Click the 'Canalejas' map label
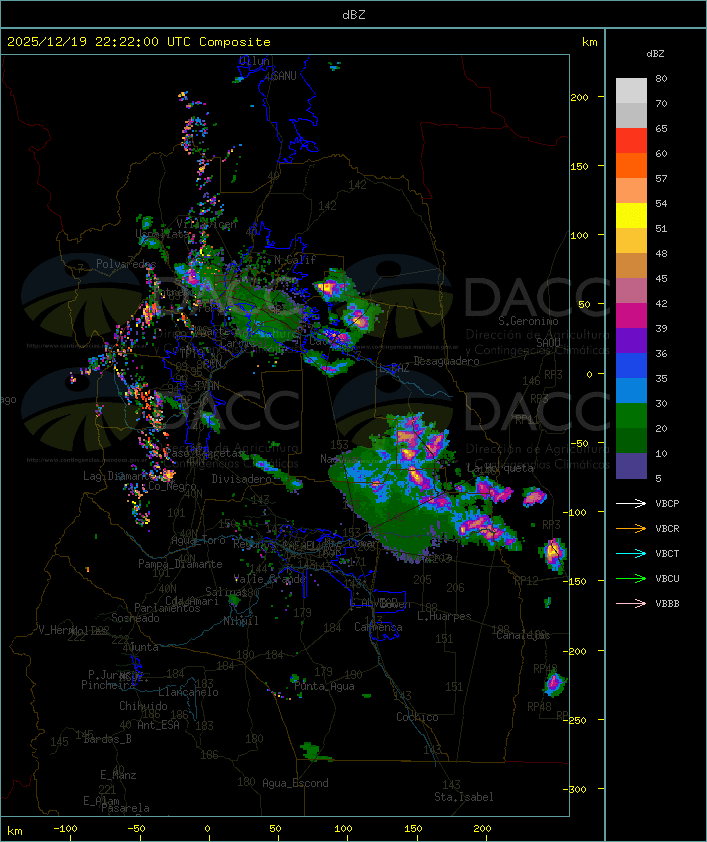707x842 pixels. coord(523,635)
